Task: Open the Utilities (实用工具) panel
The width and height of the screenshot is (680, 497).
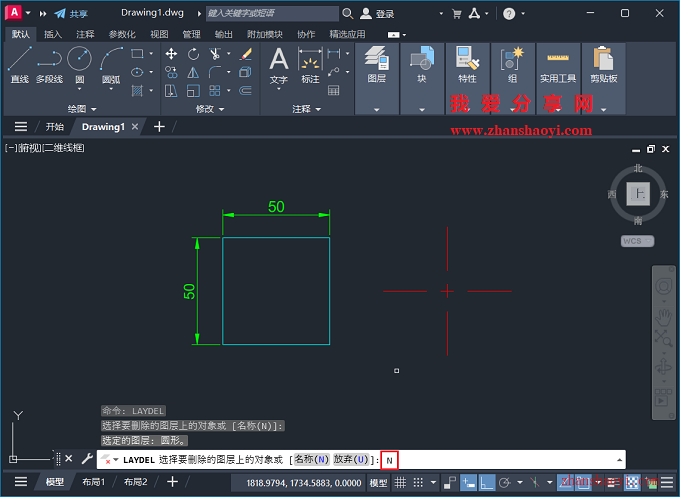Action: tap(558, 63)
